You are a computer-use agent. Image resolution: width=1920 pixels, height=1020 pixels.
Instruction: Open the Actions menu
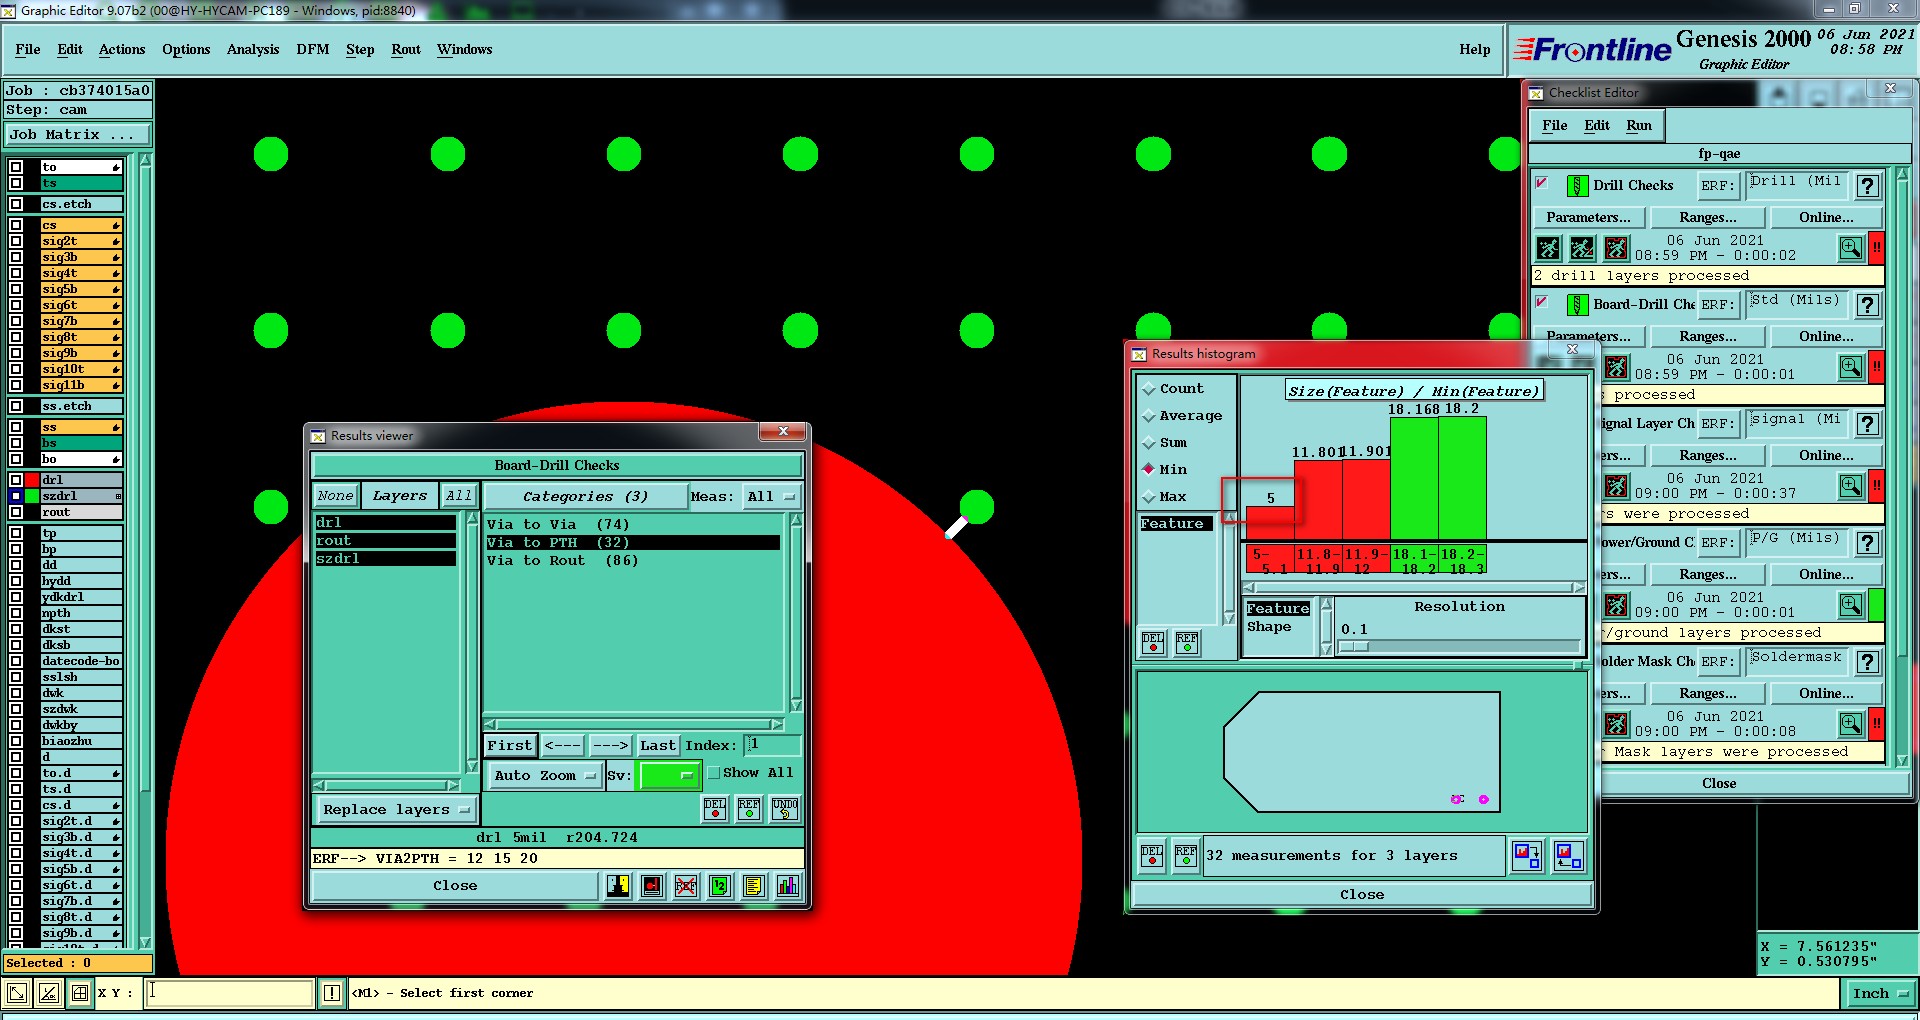click(122, 49)
